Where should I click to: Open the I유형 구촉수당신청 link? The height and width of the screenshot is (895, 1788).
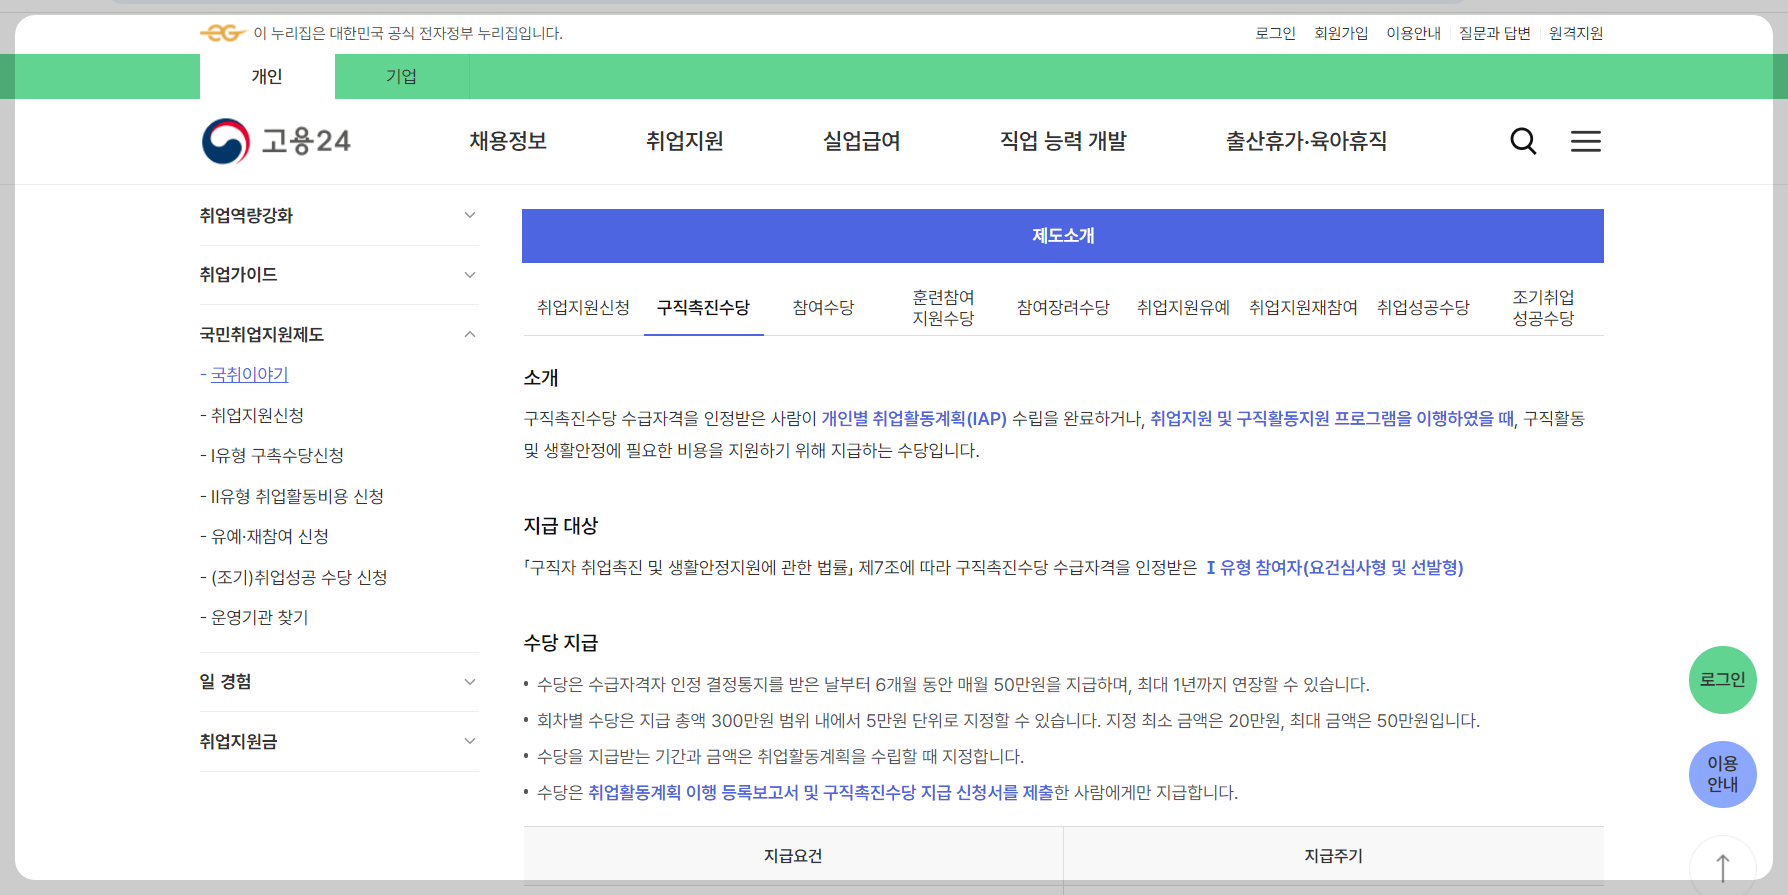click(277, 456)
